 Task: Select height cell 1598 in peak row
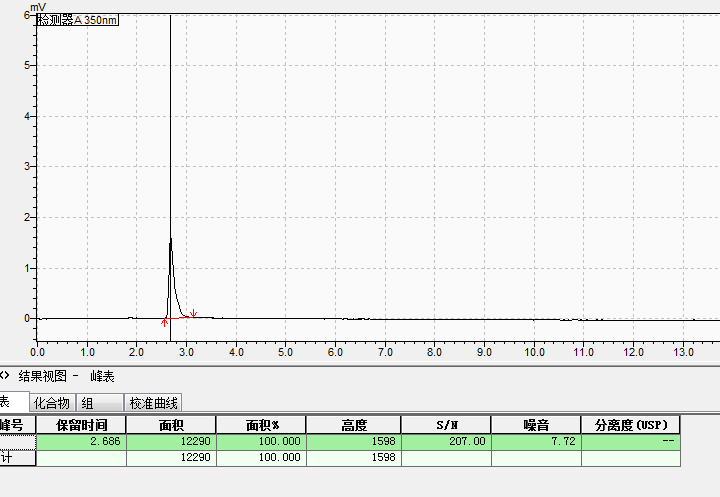[x=354, y=441]
